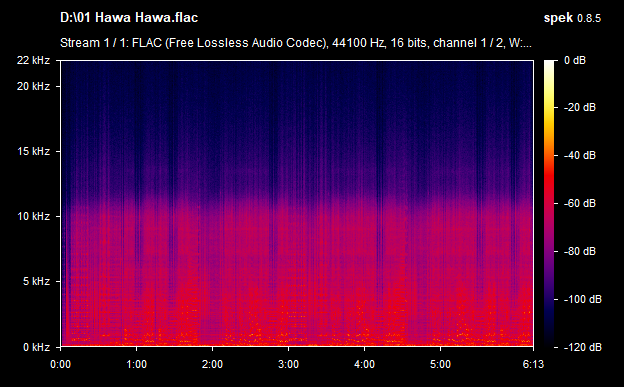This screenshot has height=387, width=624.
Task: Click the 2:00 time axis marker
Action: coord(213,364)
